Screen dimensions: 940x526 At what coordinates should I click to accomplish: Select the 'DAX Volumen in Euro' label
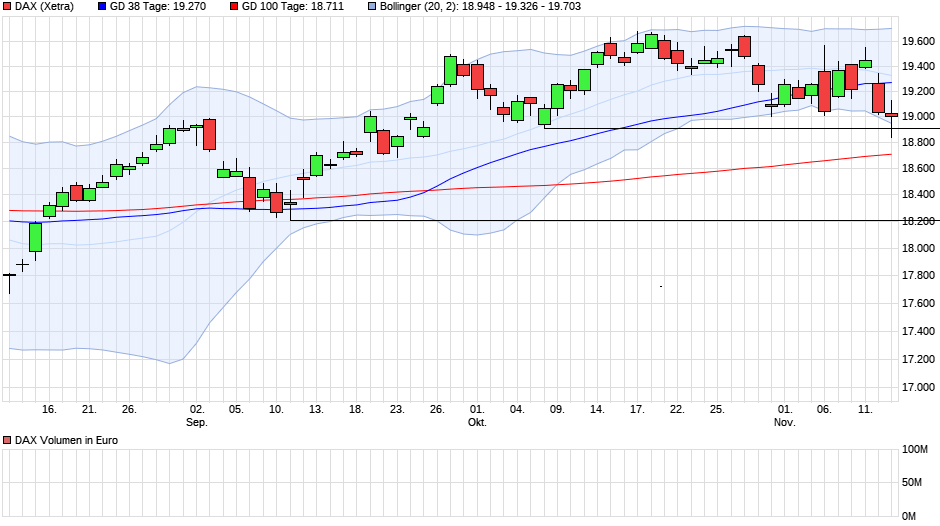coord(67,440)
